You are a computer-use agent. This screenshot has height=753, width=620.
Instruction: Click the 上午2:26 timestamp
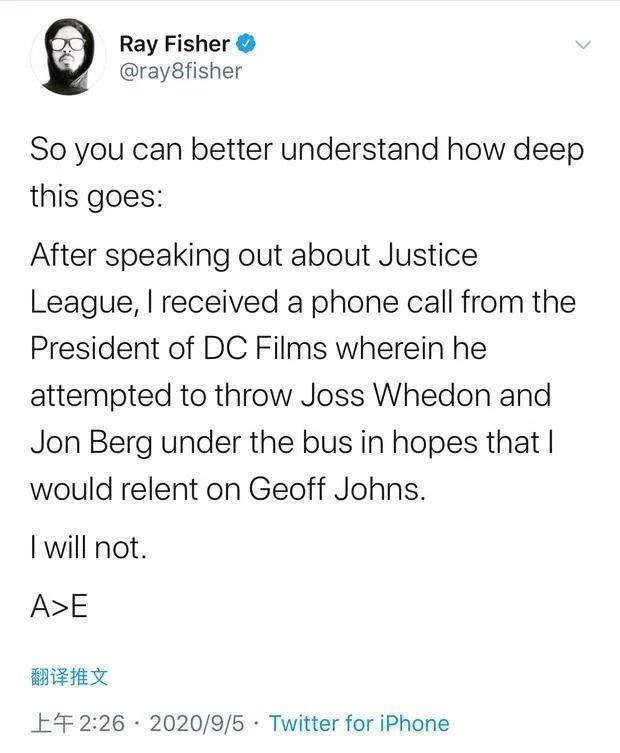(x=79, y=723)
